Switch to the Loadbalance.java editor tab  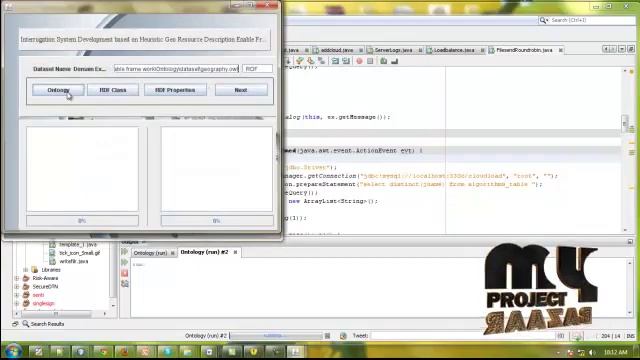click(x=454, y=50)
